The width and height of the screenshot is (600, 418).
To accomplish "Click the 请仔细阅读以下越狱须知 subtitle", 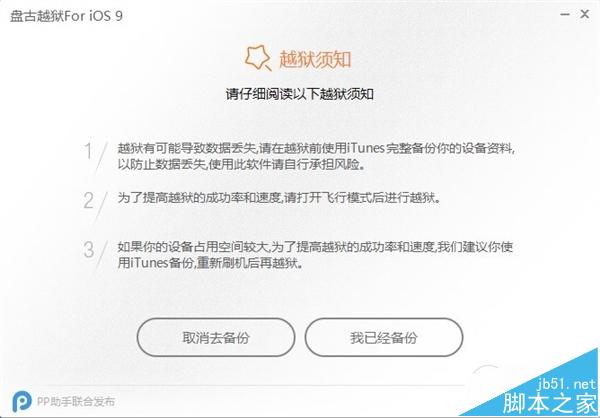I will tap(300, 94).
